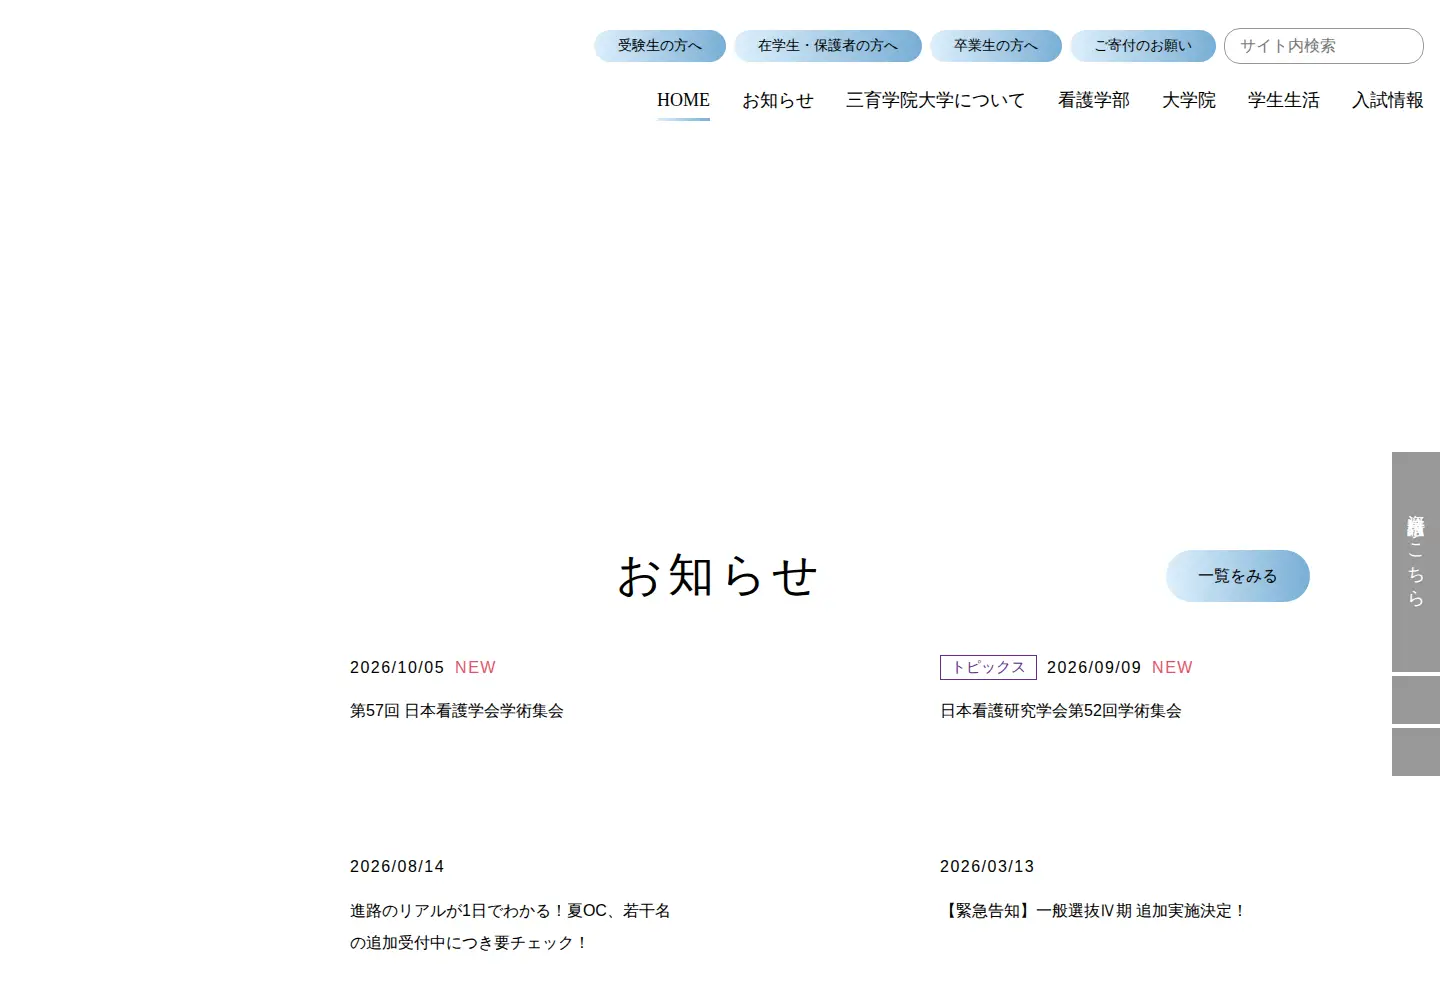Screen dimensions: 1440x1000
Task: Open the 入試情報 menu item
Action: pos(1388,100)
